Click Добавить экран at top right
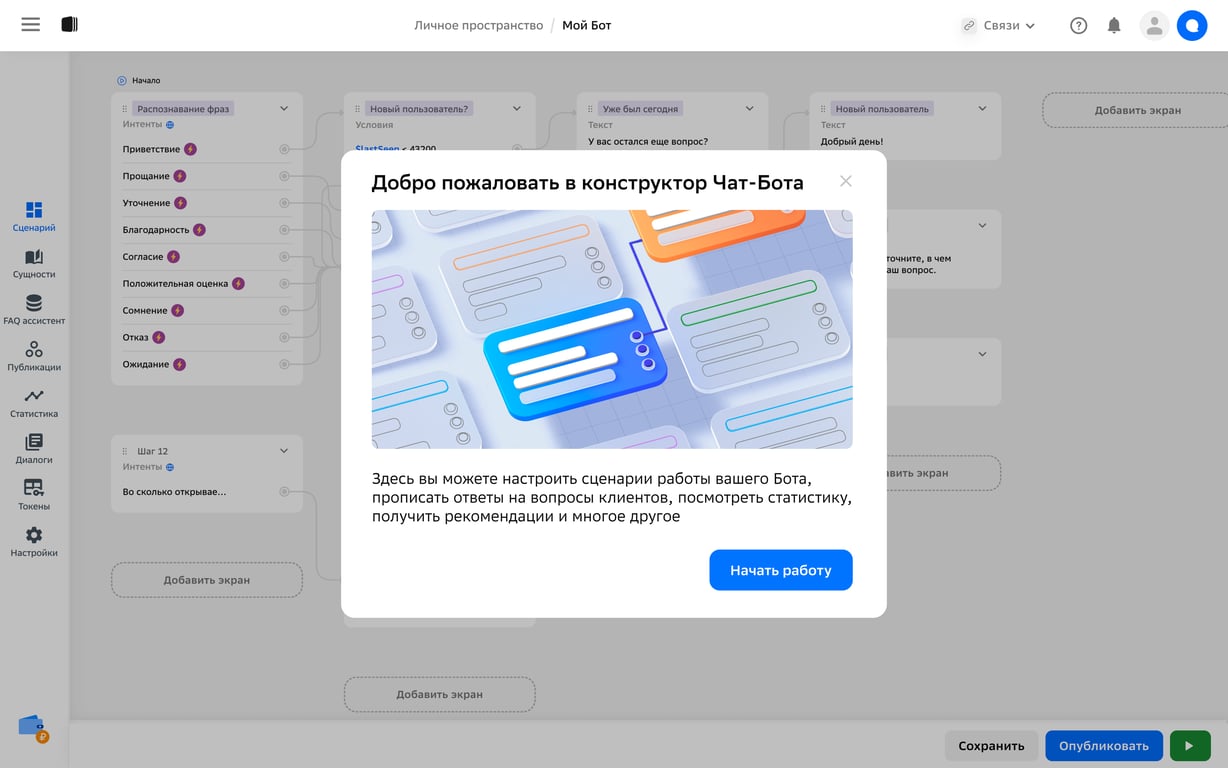 1138,110
